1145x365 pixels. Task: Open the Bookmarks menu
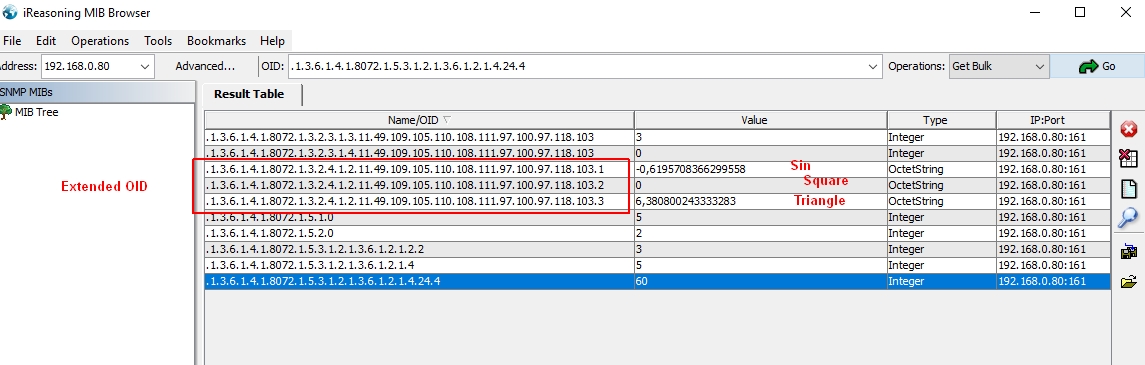[216, 41]
